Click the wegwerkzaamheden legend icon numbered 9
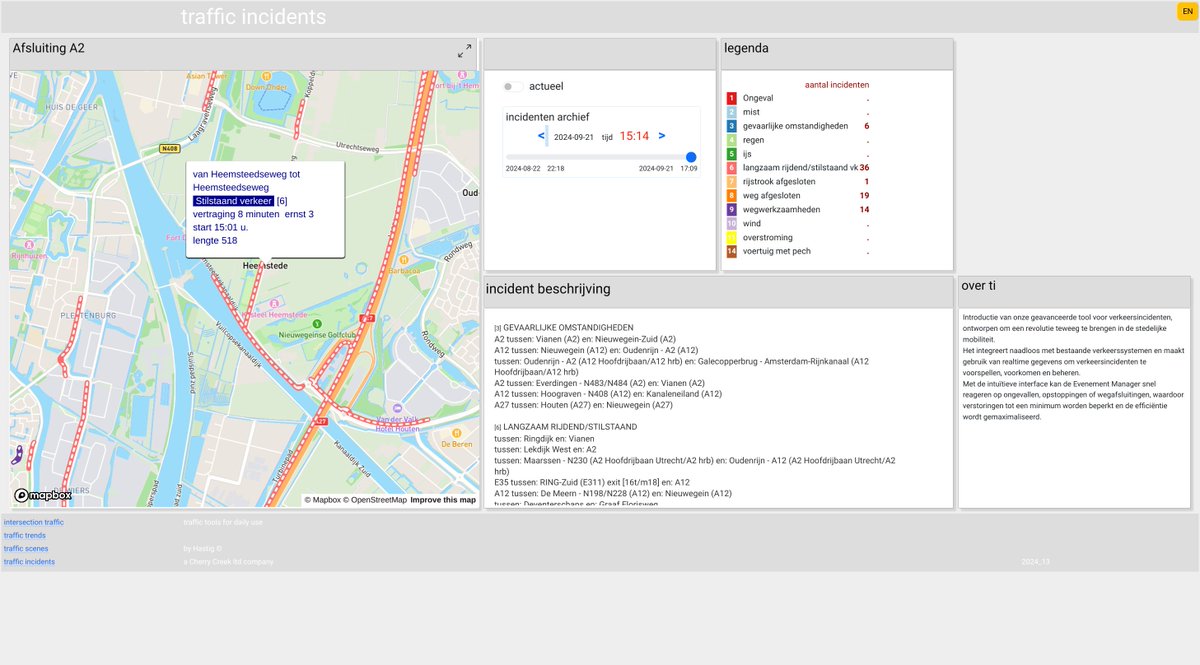The width and height of the screenshot is (1200, 665). [731, 210]
